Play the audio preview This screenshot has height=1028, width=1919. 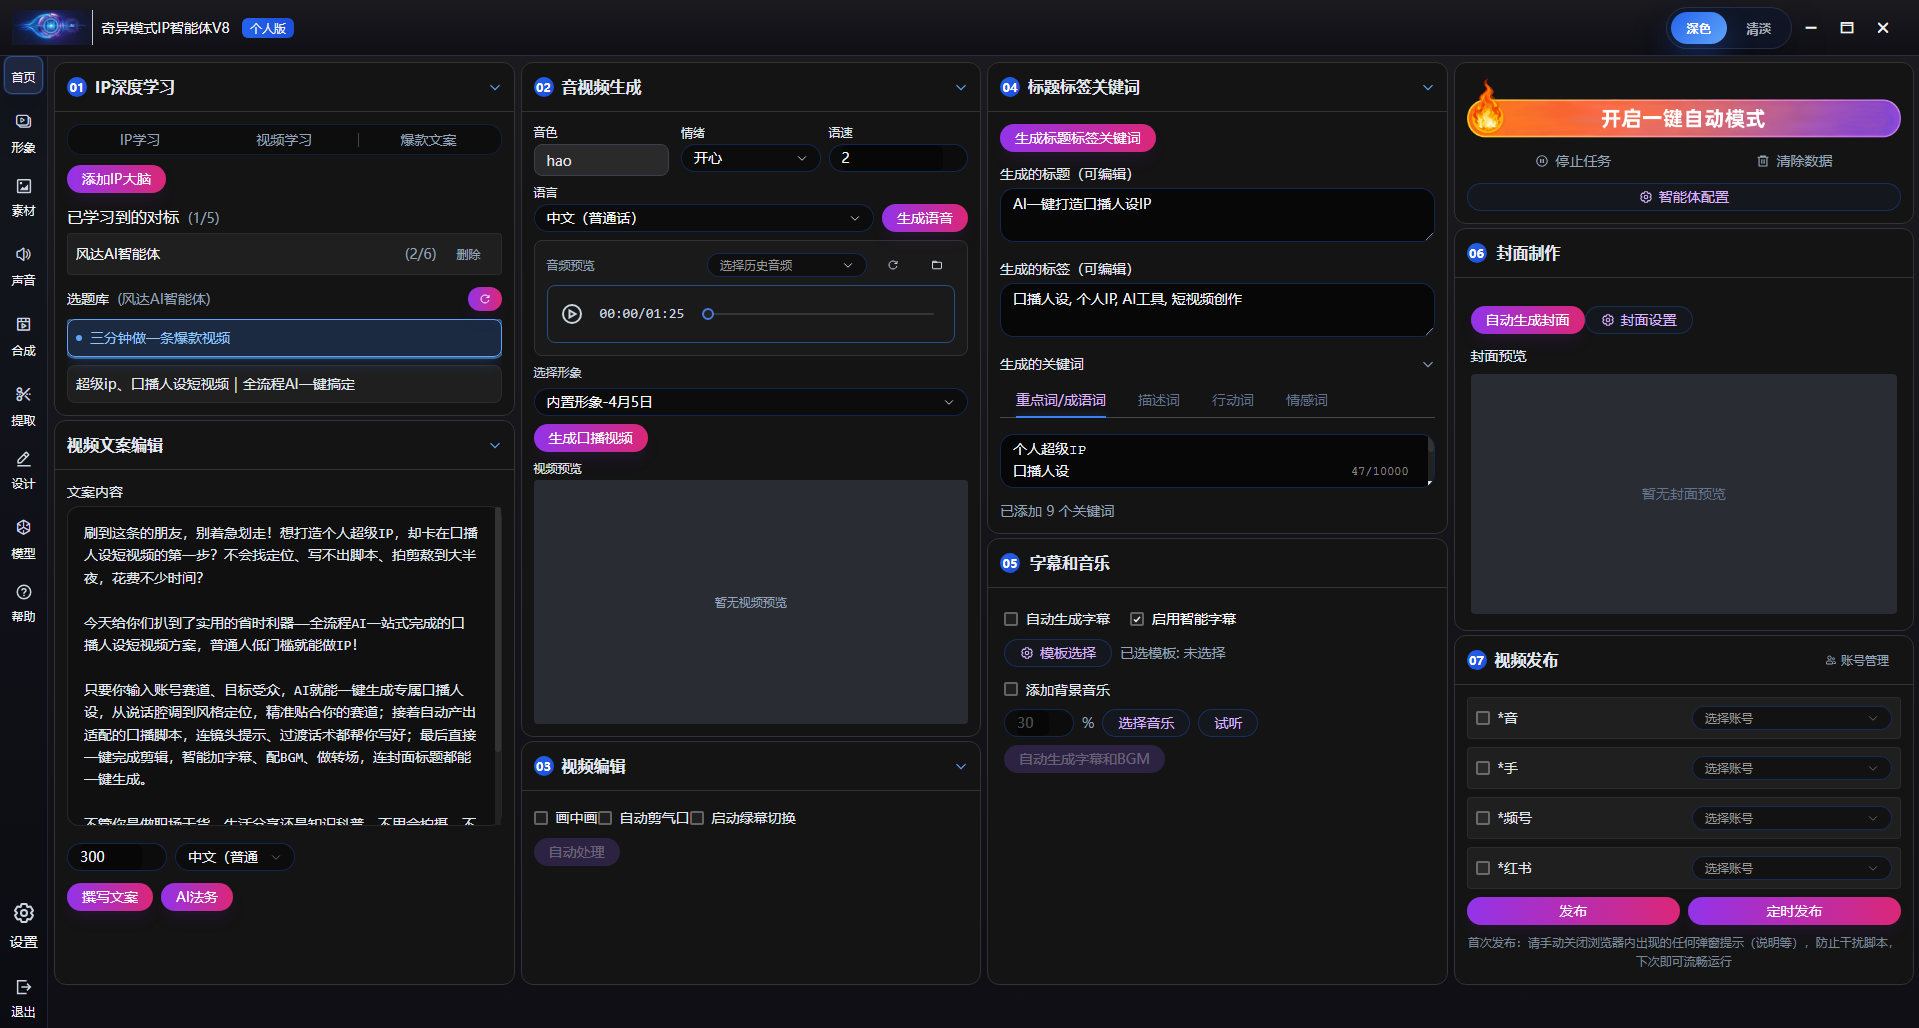572,314
